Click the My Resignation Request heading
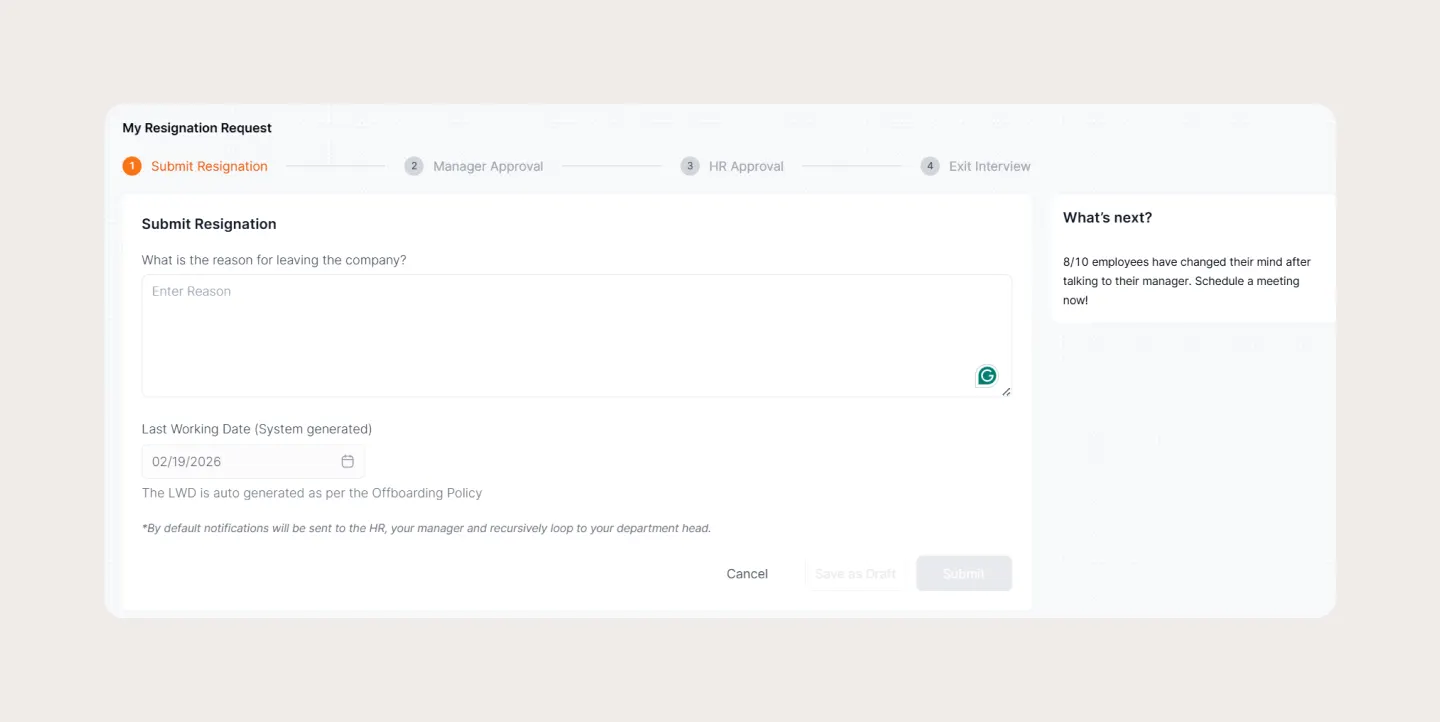Screen dimensions: 1440x722 196,127
